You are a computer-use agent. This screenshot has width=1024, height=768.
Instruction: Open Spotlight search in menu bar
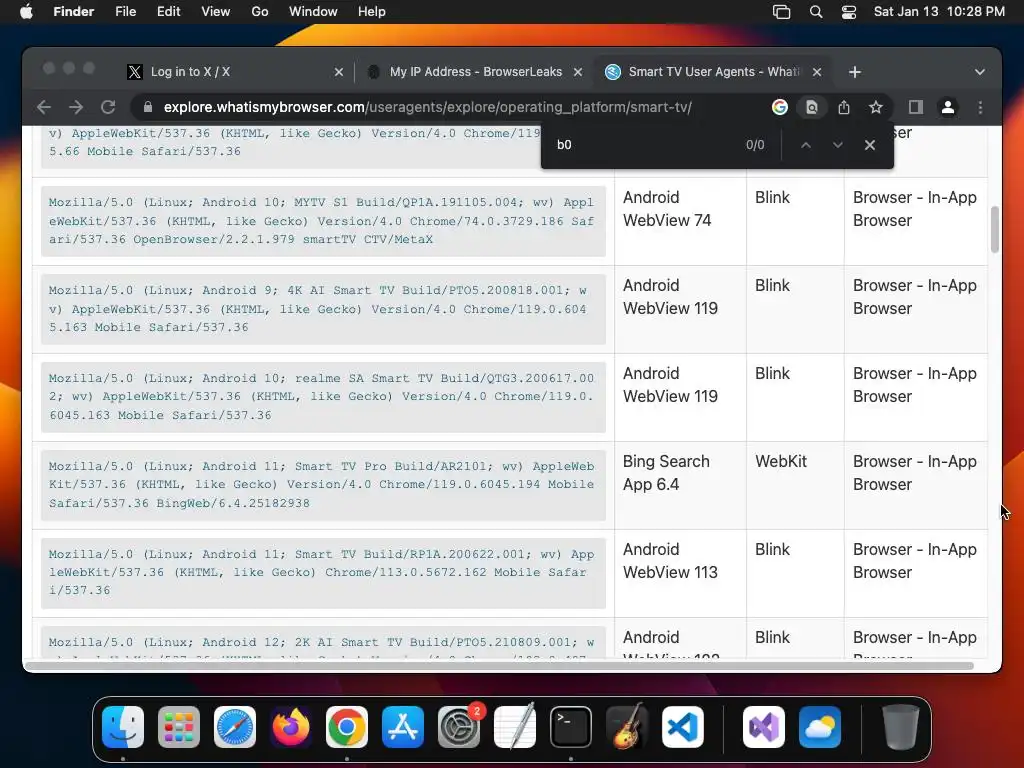pyautogui.click(x=816, y=12)
